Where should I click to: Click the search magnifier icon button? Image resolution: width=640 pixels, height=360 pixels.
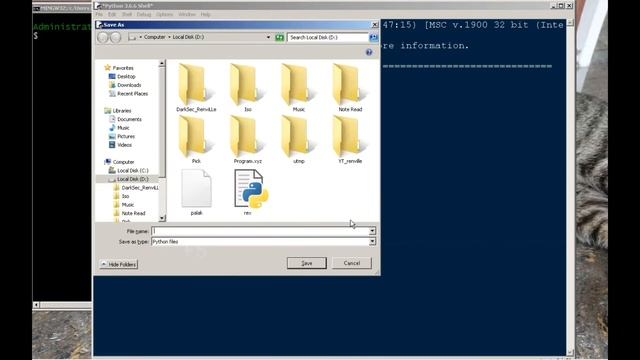pos(373,38)
